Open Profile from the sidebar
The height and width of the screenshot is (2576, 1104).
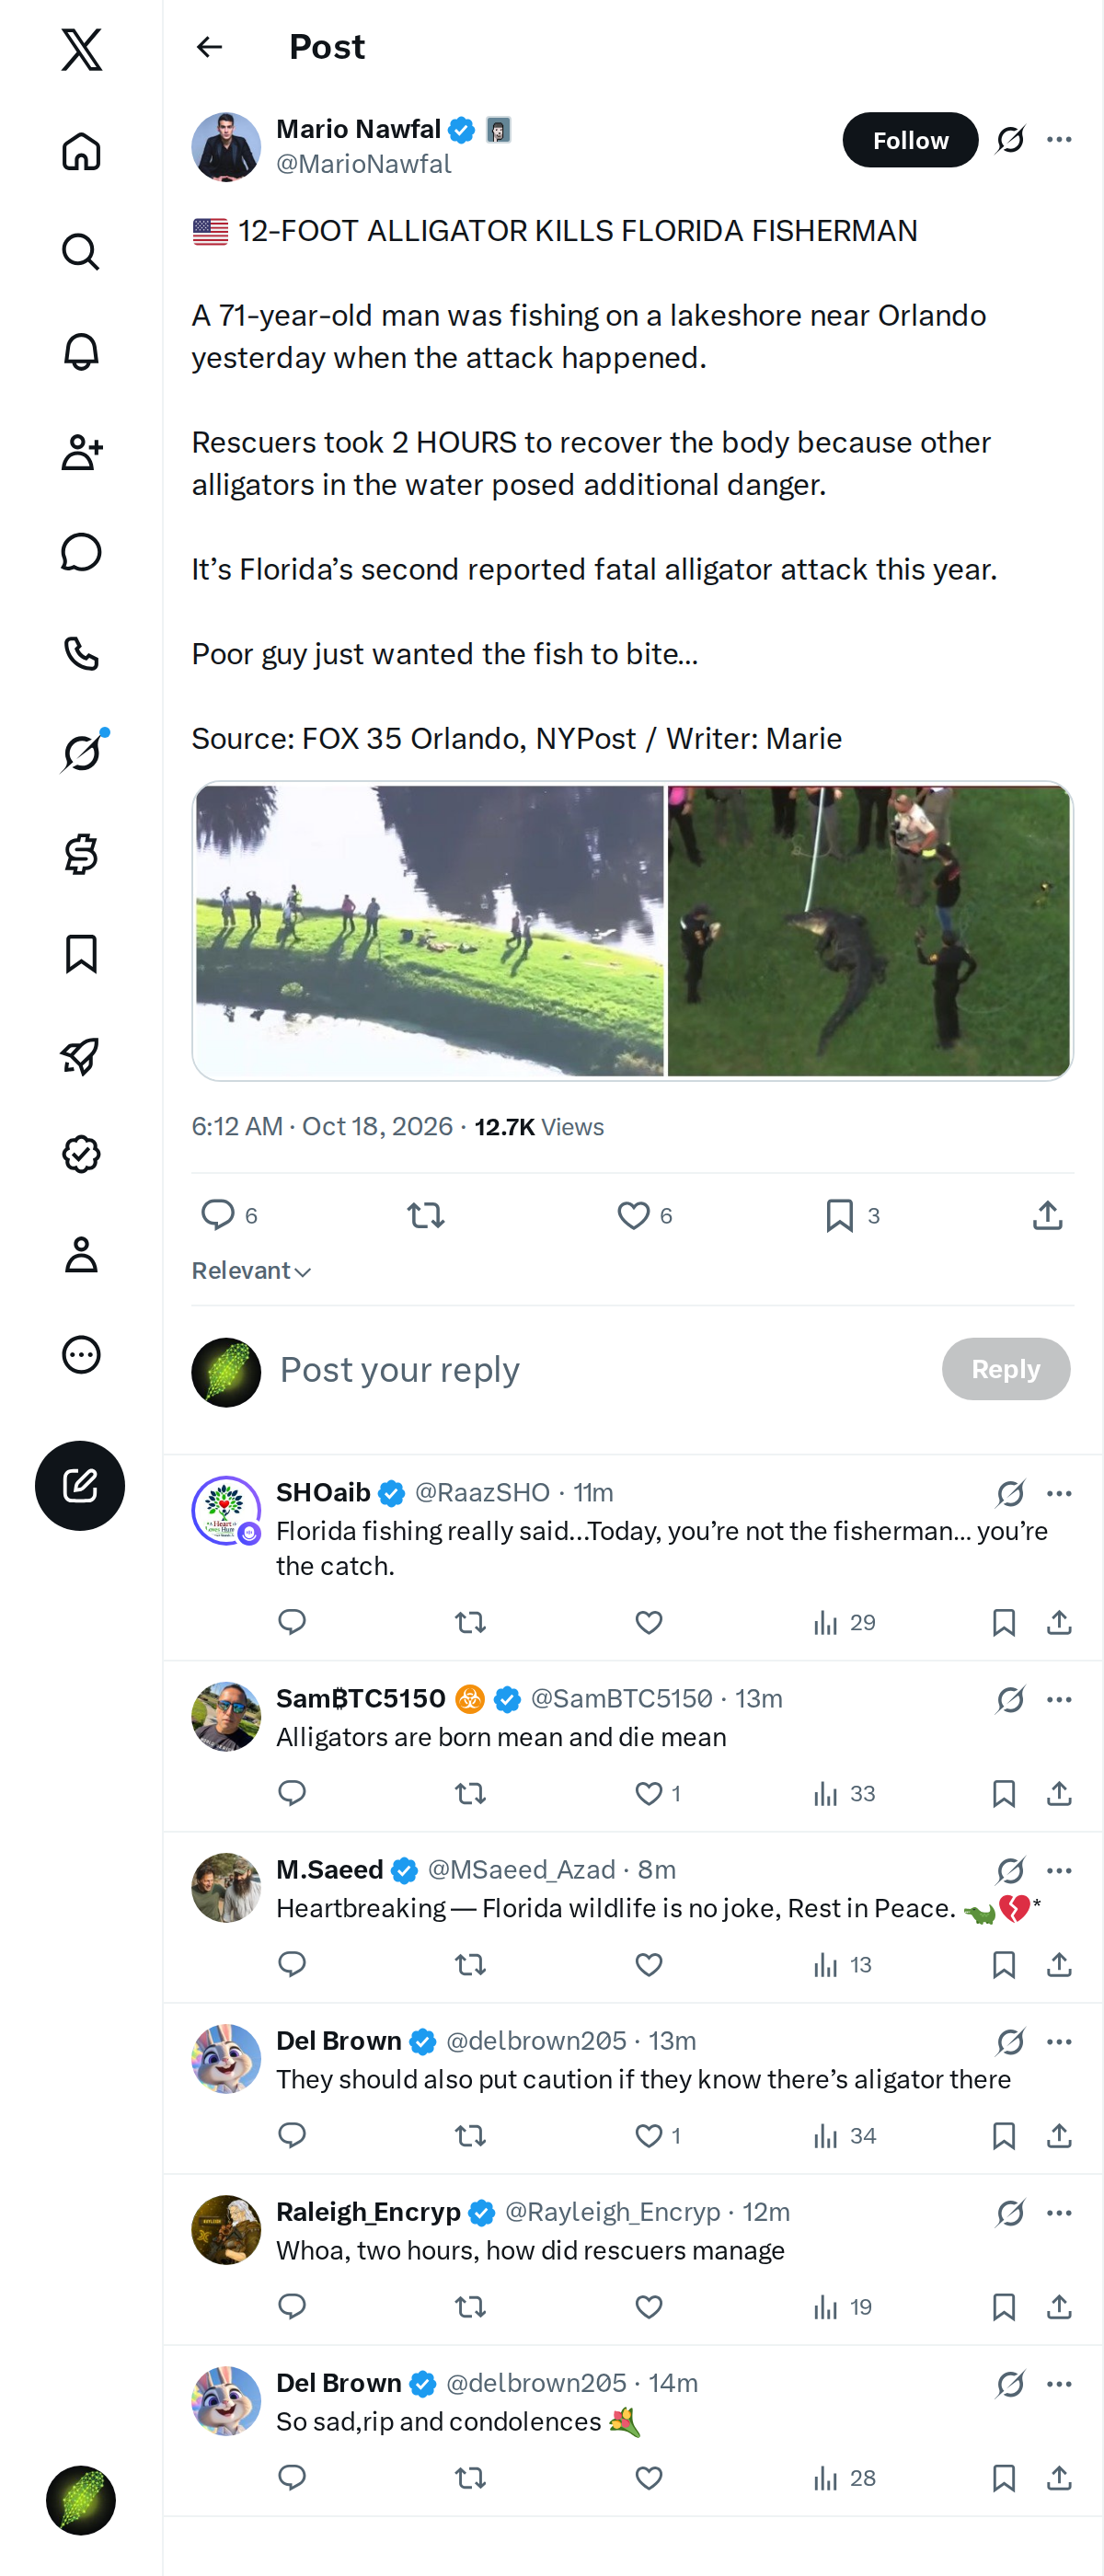click(x=81, y=1254)
